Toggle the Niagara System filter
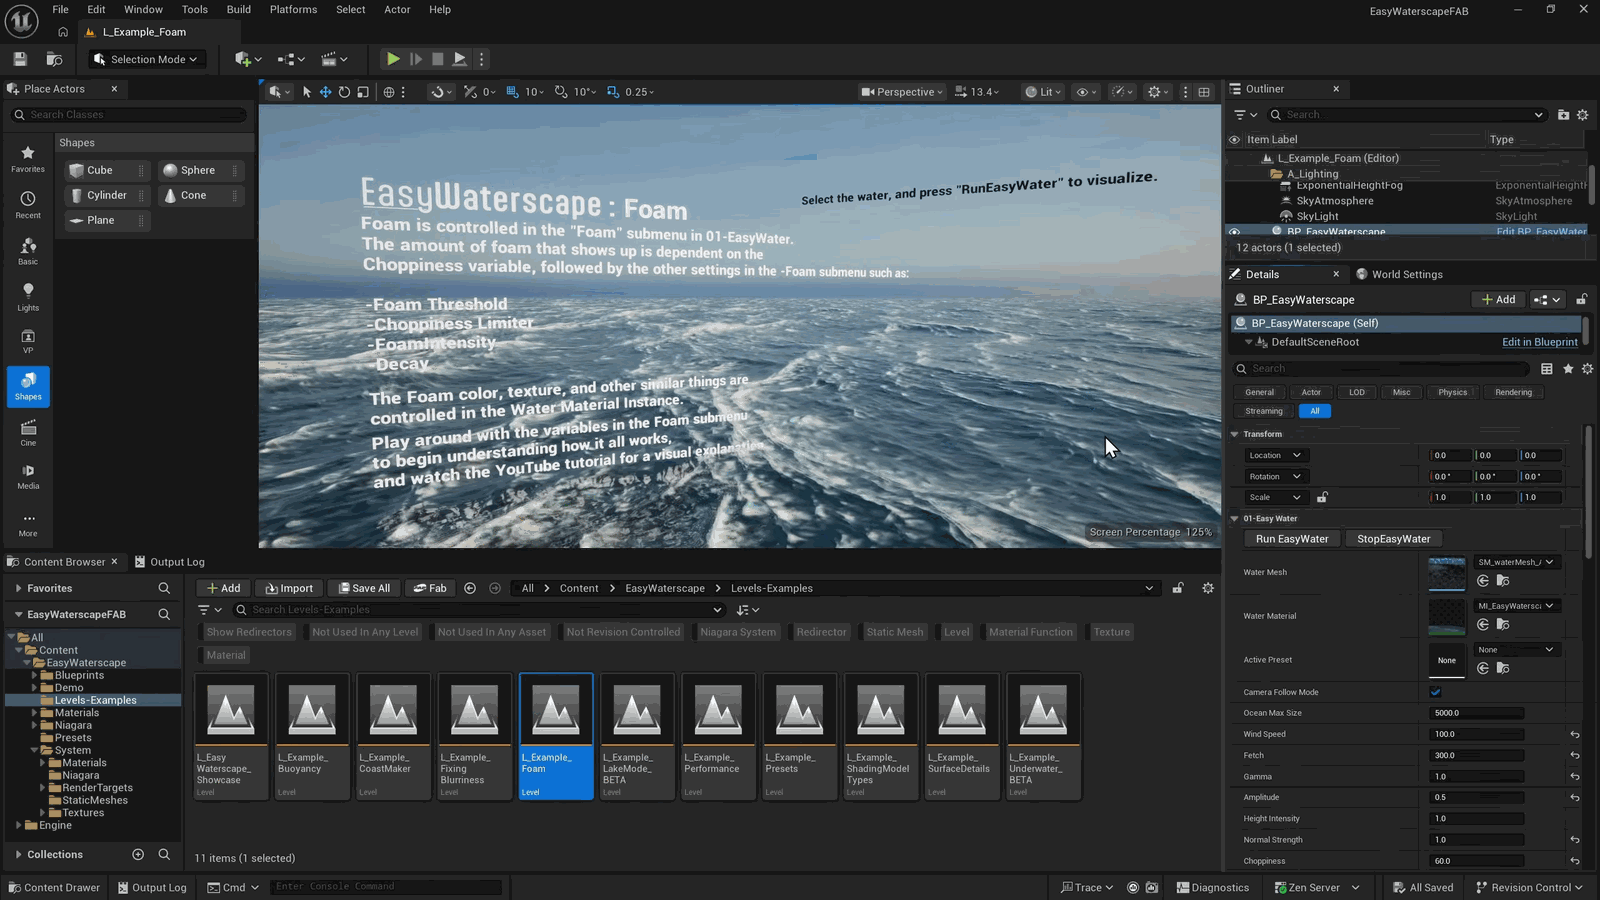This screenshot has width=1600, height=900. click(737, 632)
